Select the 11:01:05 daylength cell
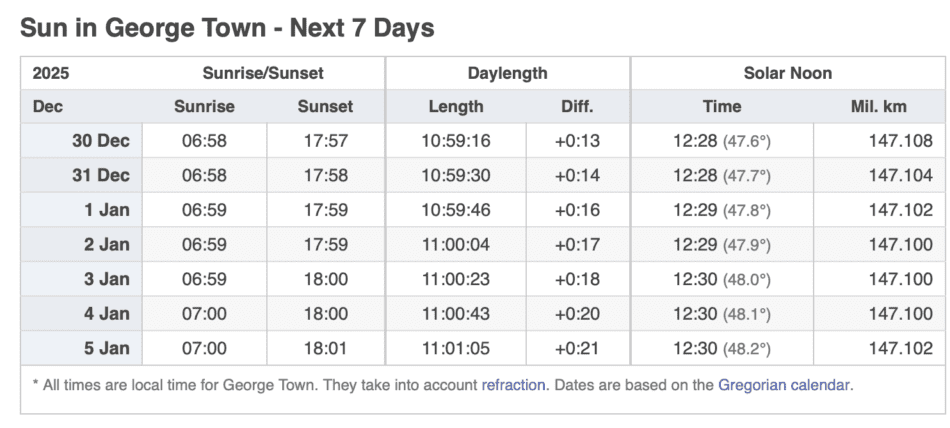Viewport: 950px width, 428px height. (x=455, y=348)
